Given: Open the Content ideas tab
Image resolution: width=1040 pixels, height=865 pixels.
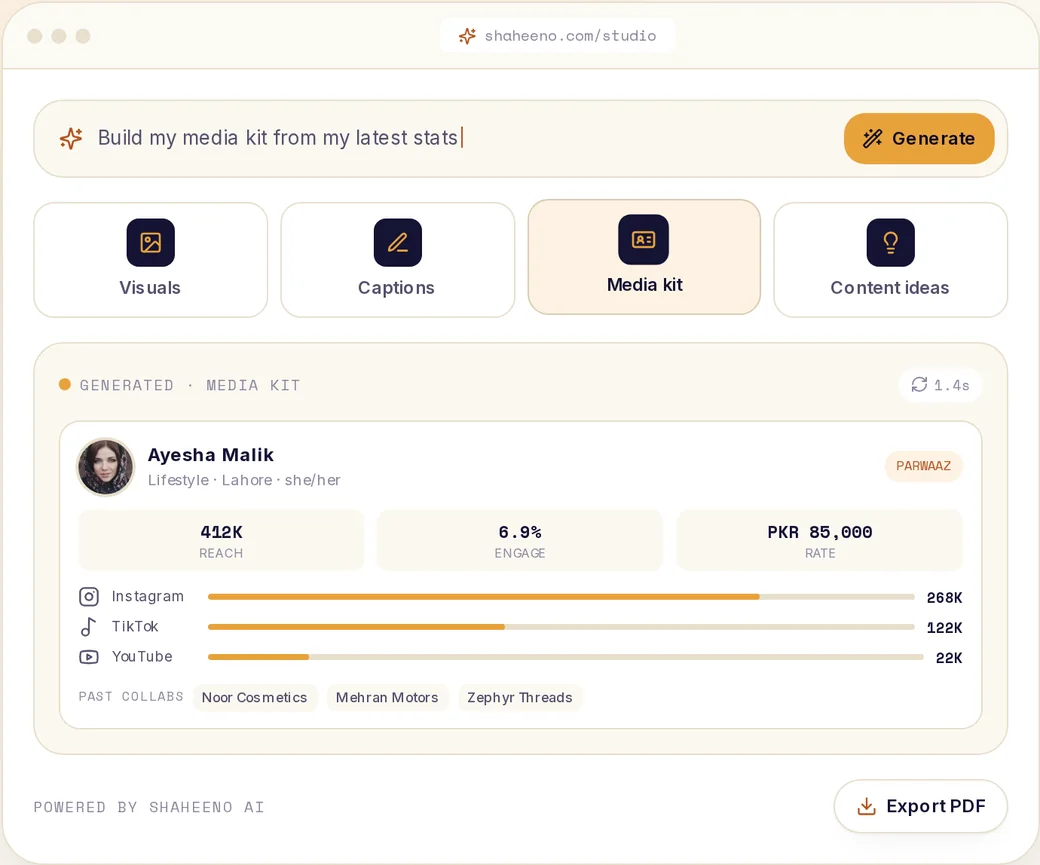Looking at the screenshot, I should 891,260.
